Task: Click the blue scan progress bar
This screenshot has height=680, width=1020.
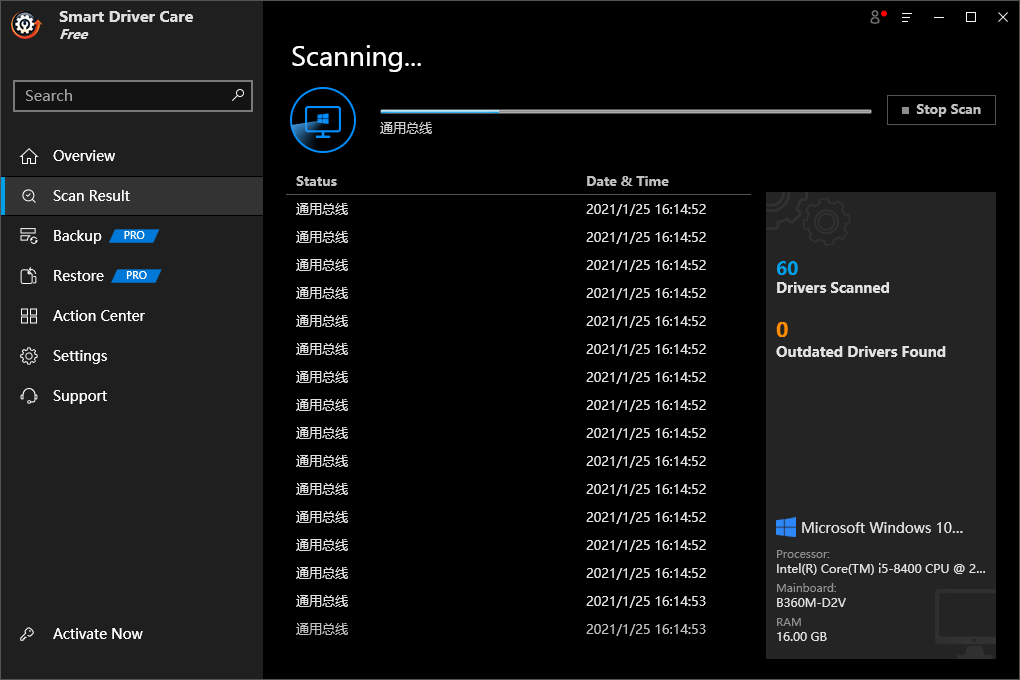Action: pyautogui.click(x=440, y=110)
